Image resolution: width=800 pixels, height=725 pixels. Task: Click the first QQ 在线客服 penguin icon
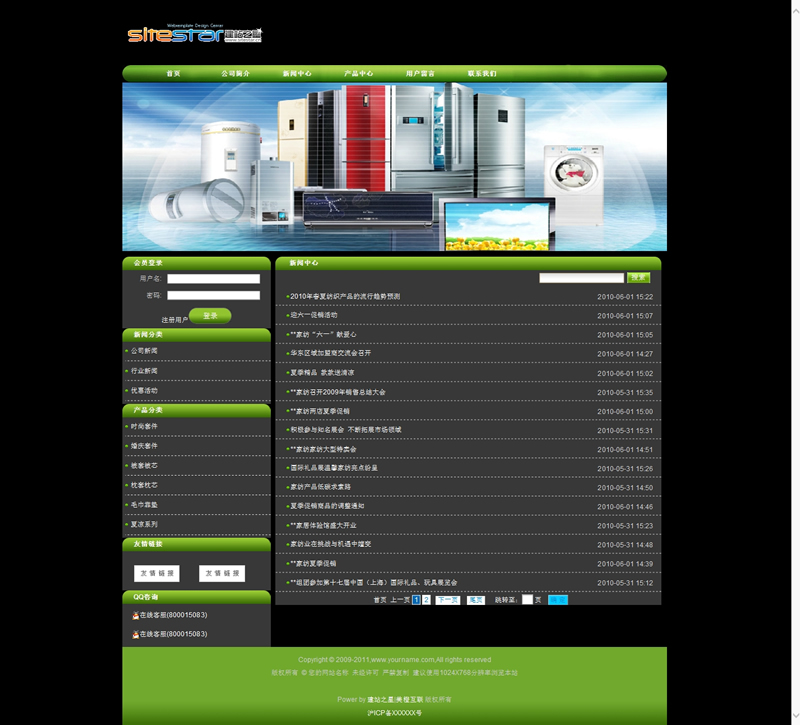135,615
